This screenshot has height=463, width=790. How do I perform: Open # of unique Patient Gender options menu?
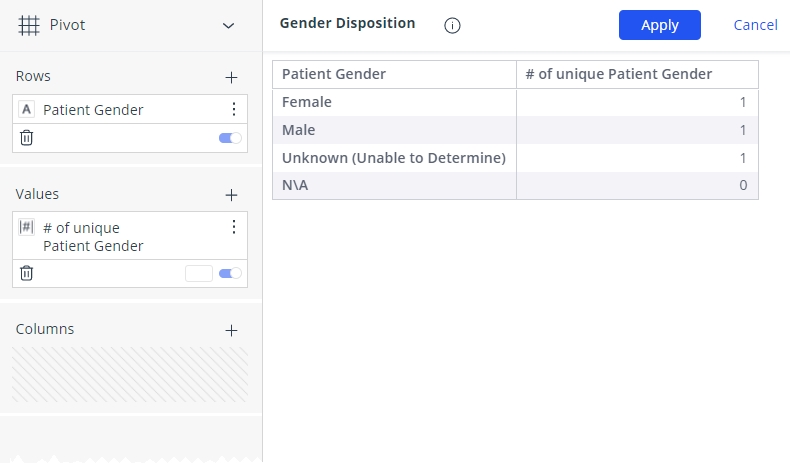(234, 227)
